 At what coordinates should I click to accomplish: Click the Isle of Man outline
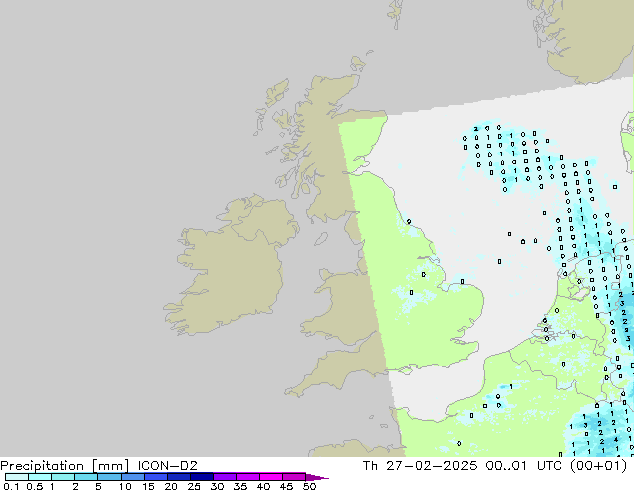click(x=321, y=239)
